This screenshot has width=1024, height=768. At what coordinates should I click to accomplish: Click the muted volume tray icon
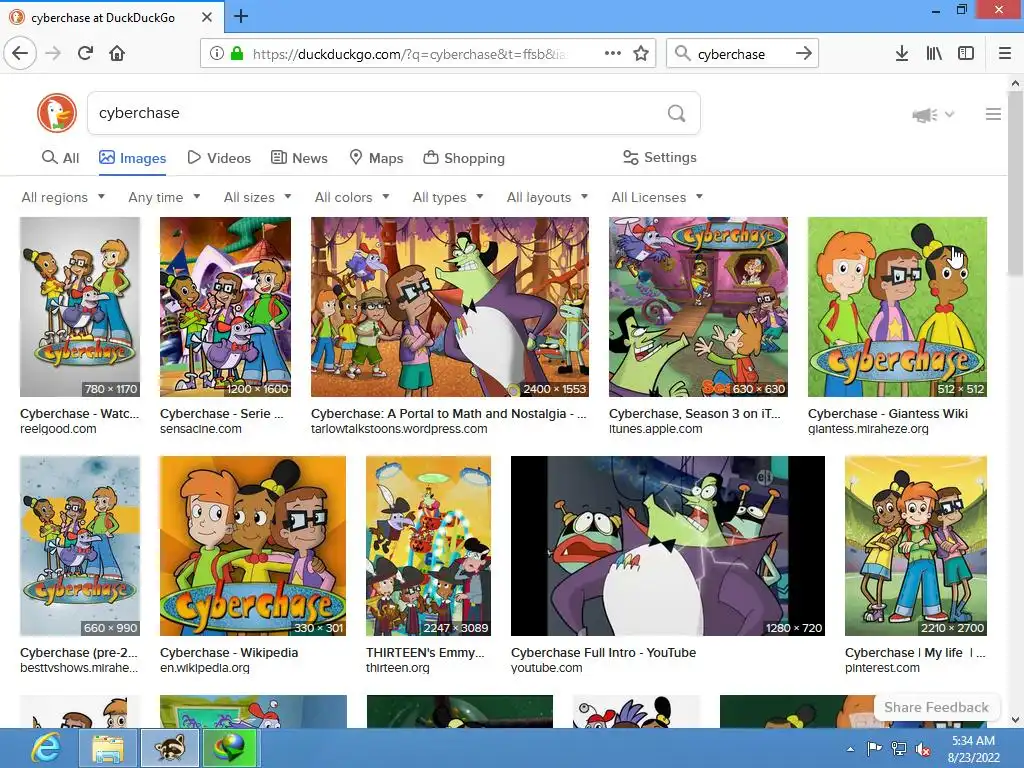[923, 749]
